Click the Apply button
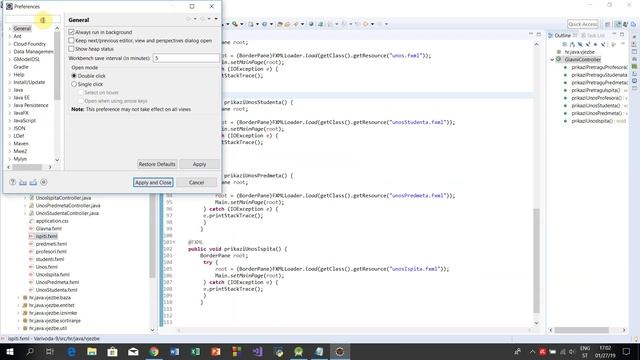This screenshot has width=640, height=360. click(x=199, y=164)
